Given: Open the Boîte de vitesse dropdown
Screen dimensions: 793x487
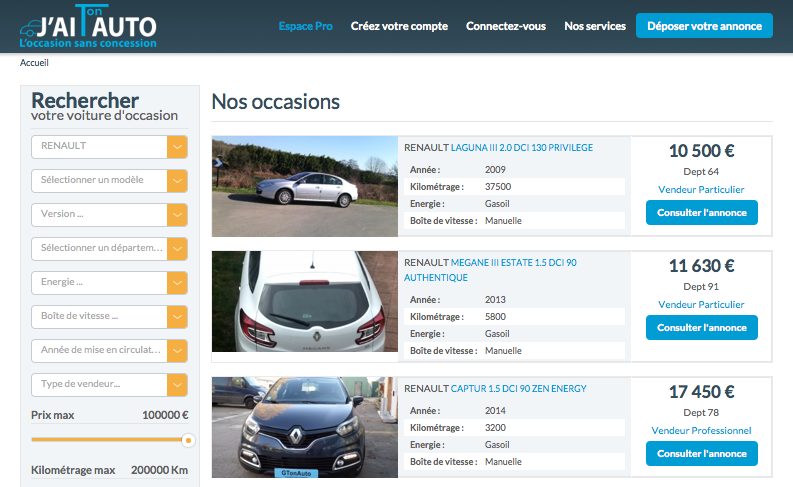Looking at the screenshot, I should [x=109, y=317].
